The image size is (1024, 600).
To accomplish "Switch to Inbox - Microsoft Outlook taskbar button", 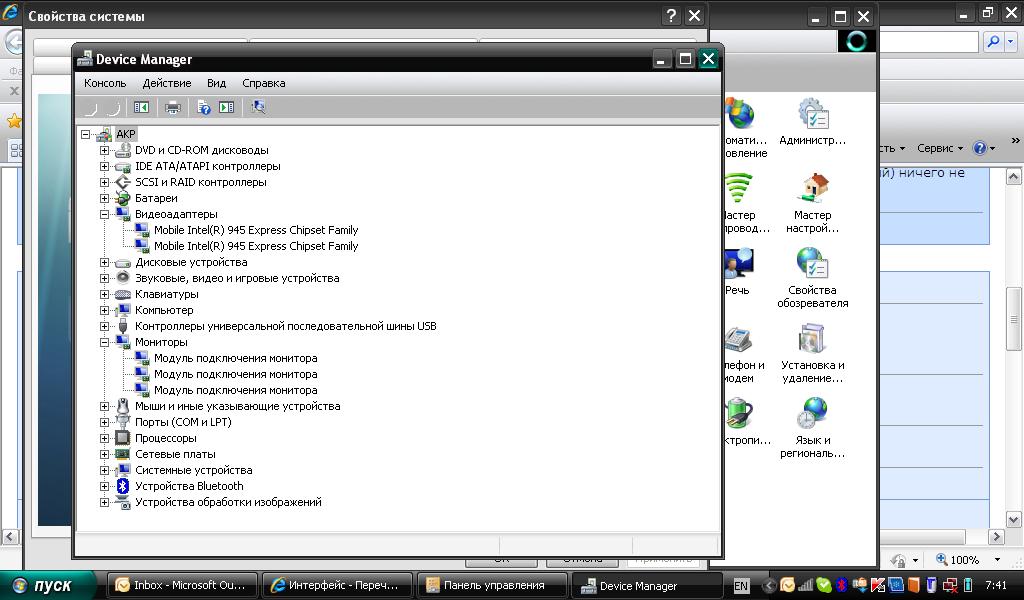I will pyautogui.click(x=184, y=585).
